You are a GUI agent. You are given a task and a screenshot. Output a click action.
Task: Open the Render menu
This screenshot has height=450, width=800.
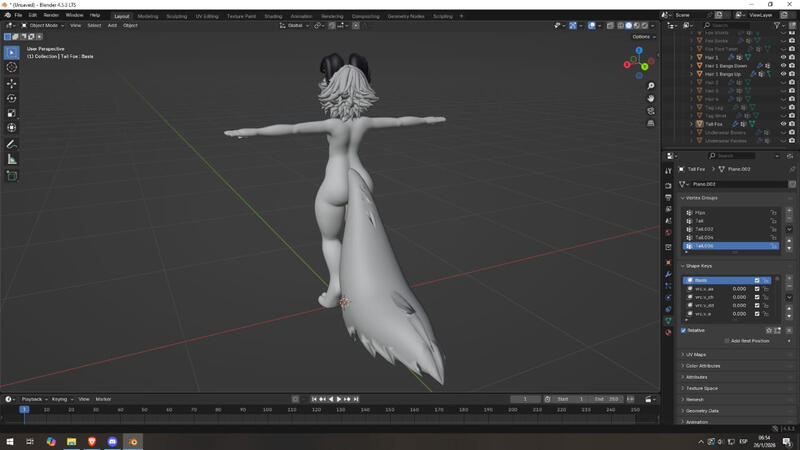click(x=51, y=15)
